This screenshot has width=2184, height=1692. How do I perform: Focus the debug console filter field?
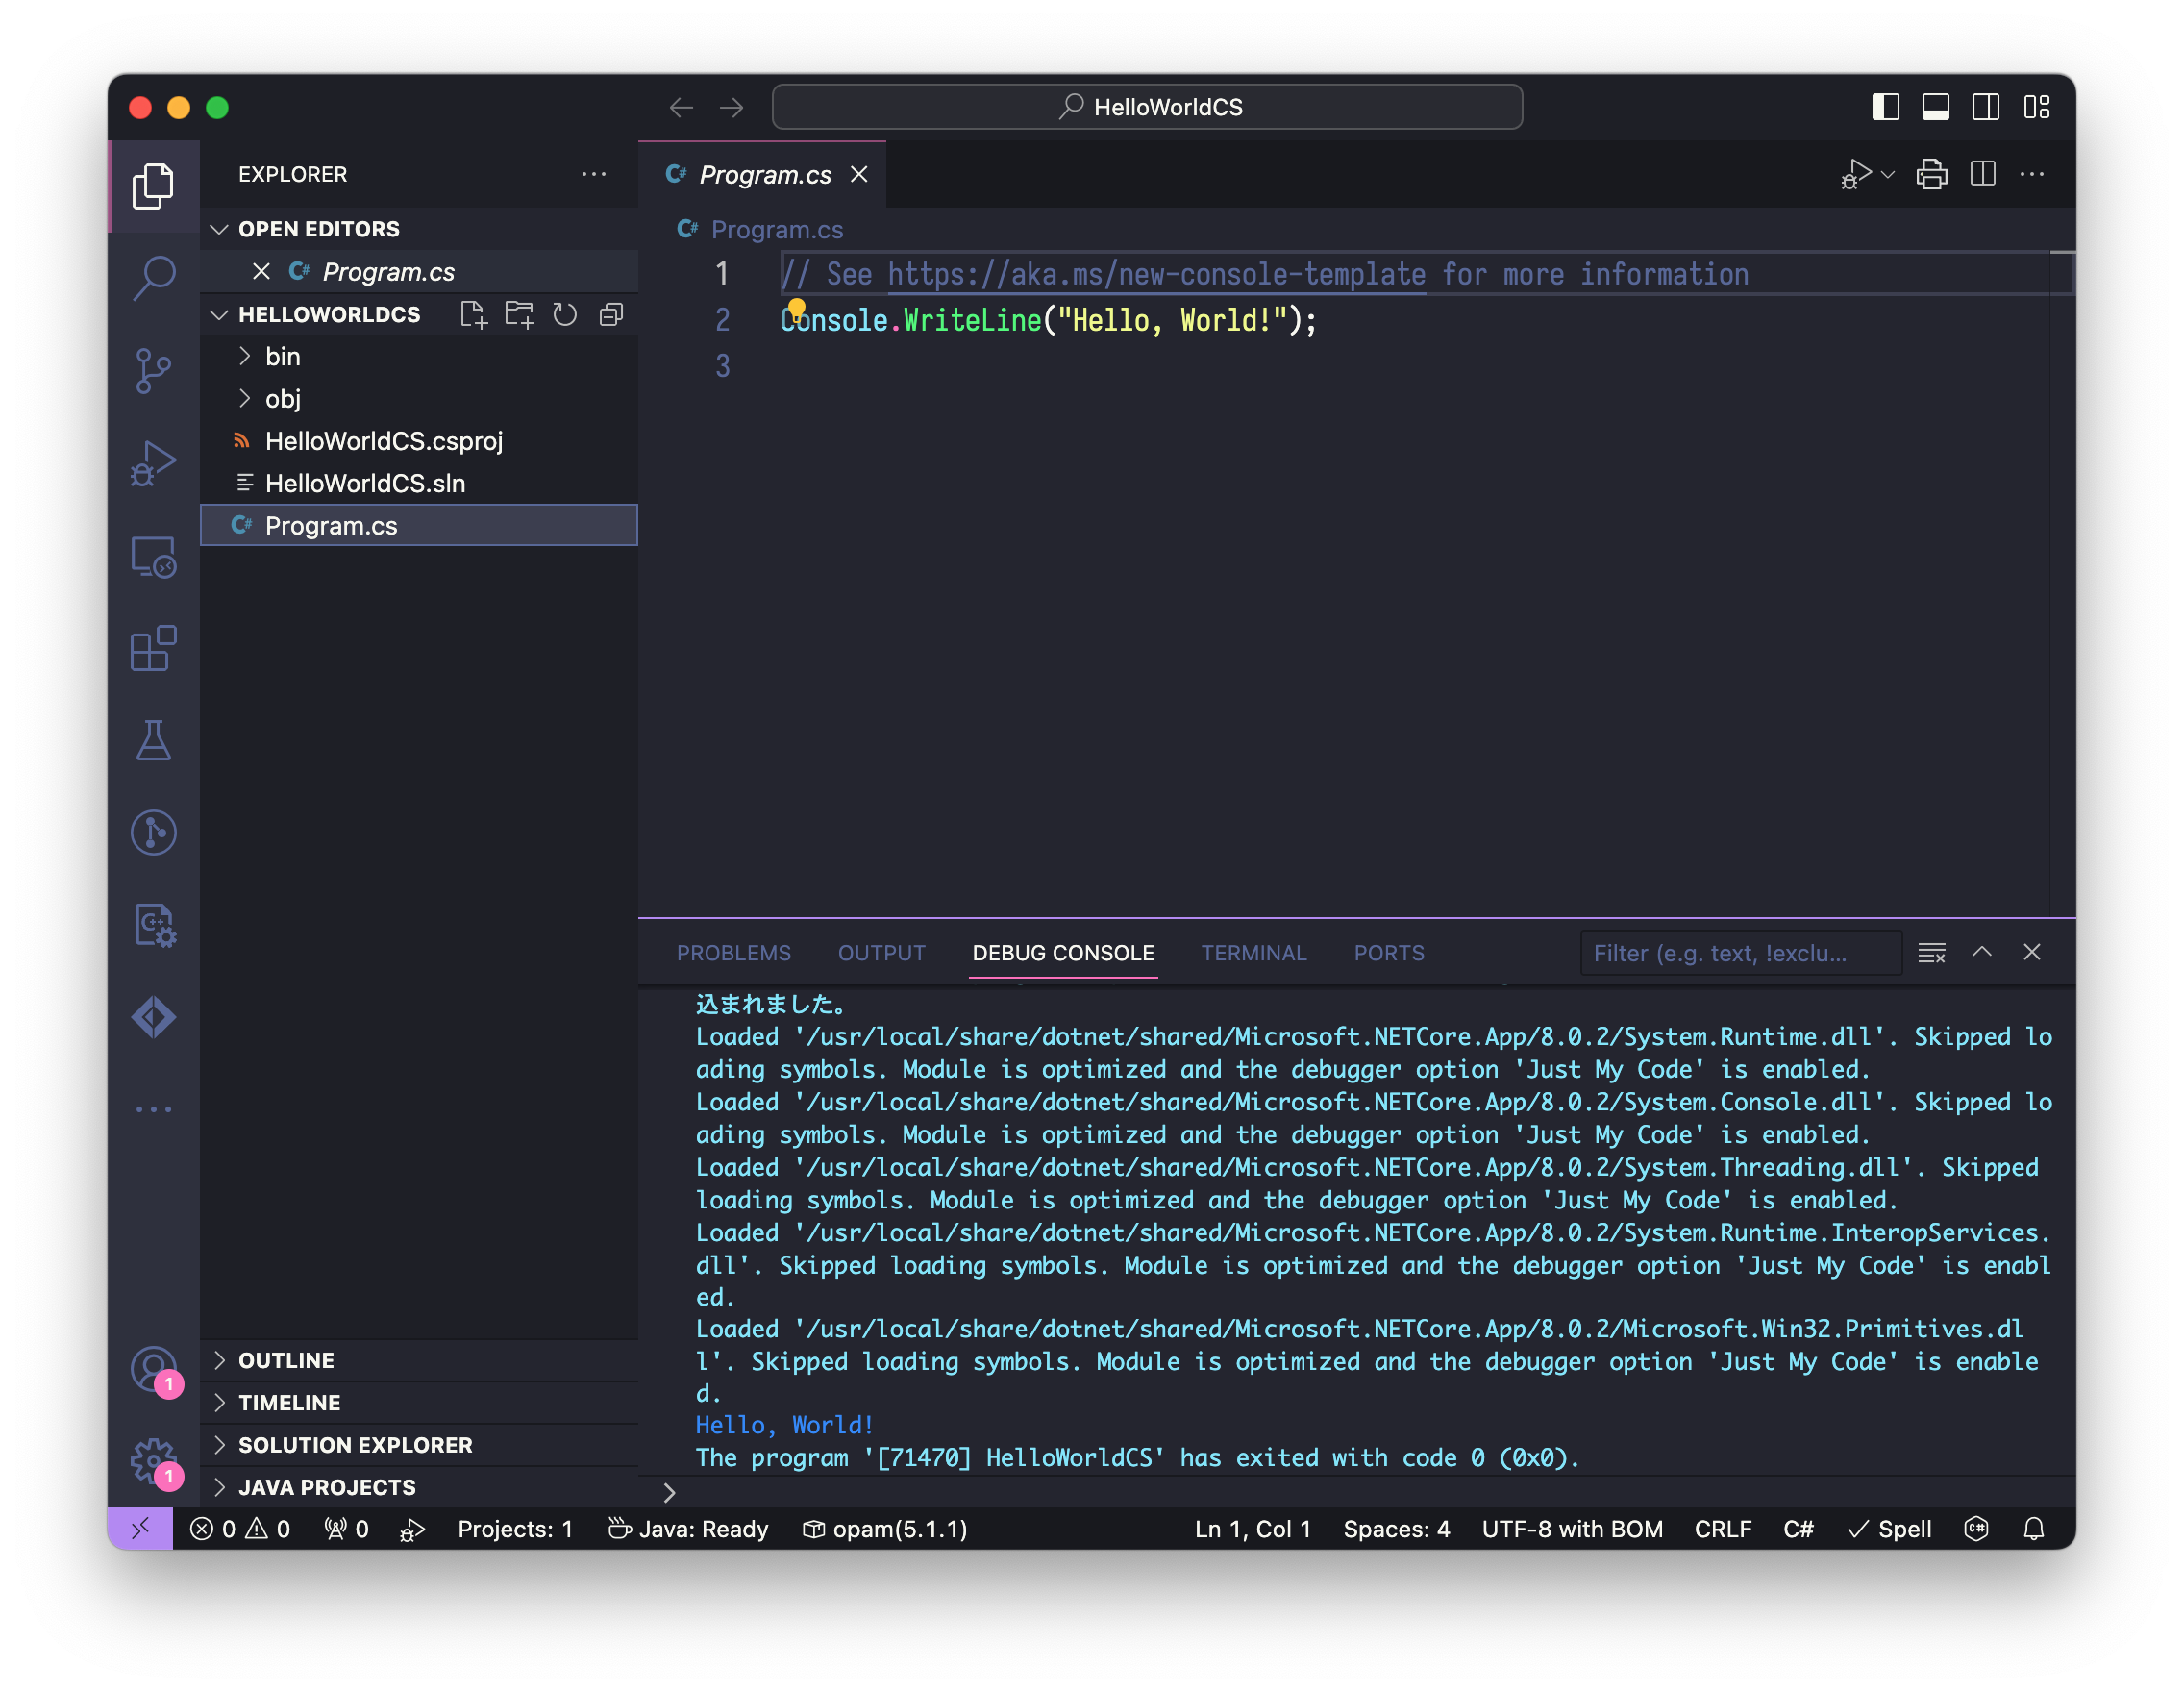coord(1739,953)
